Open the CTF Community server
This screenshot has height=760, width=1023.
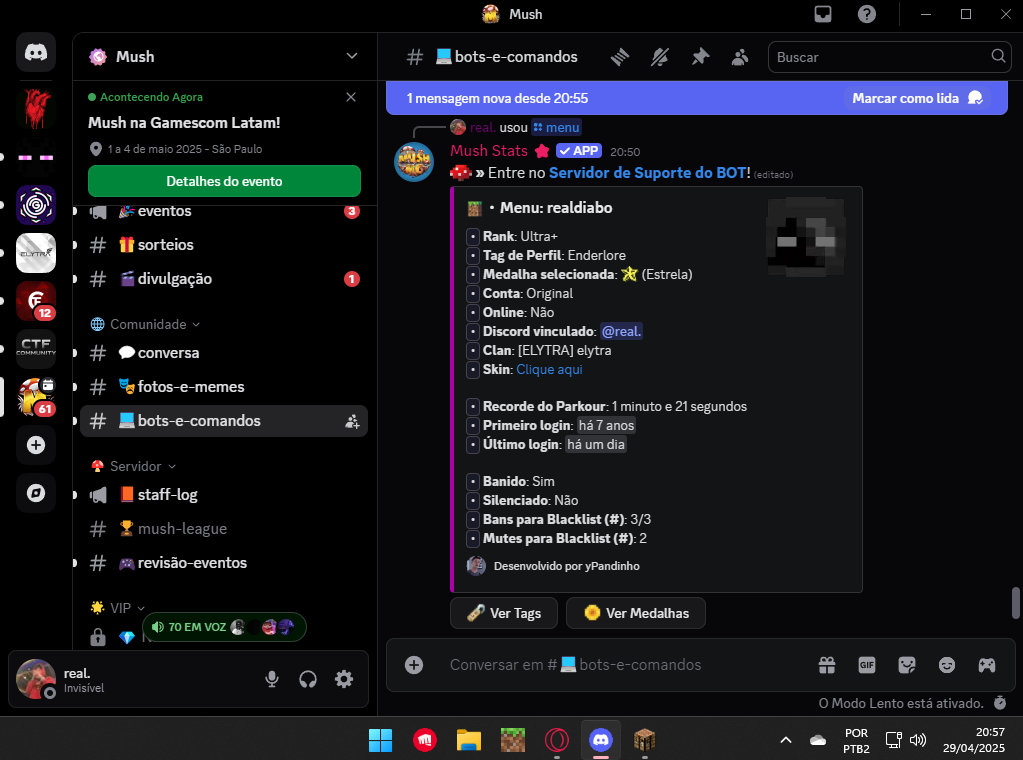tap(36, 348)
